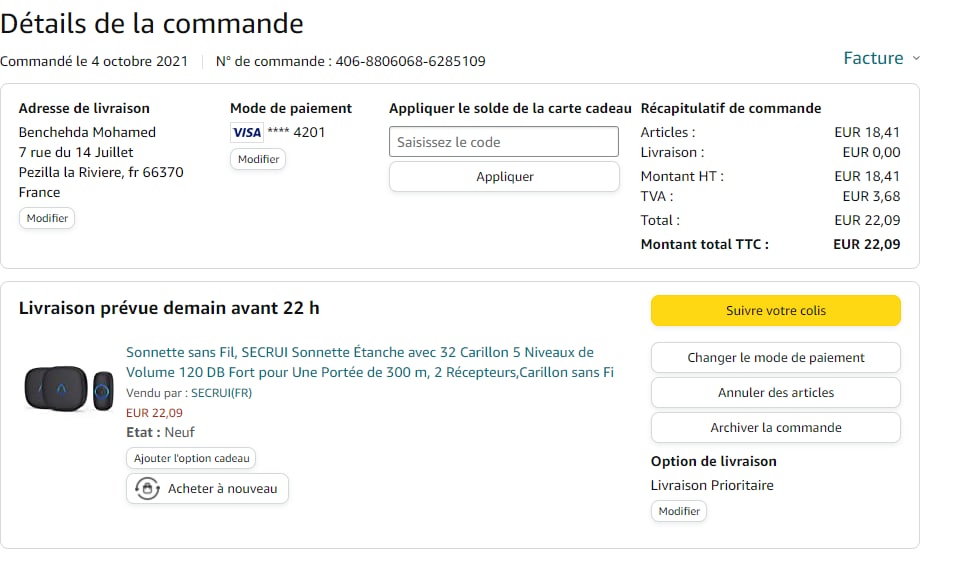Focus the gift card code input field
The height and width of the screenshot is (574, 973).
pyautogui.click(x=504, y=142)
